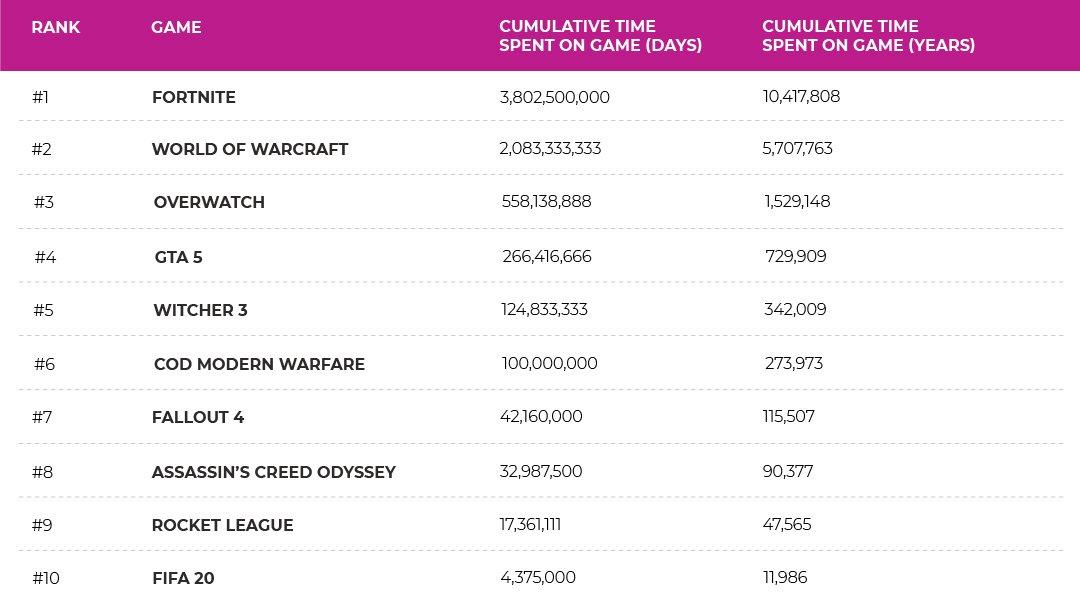Click the GAME column header

(176, 28)
